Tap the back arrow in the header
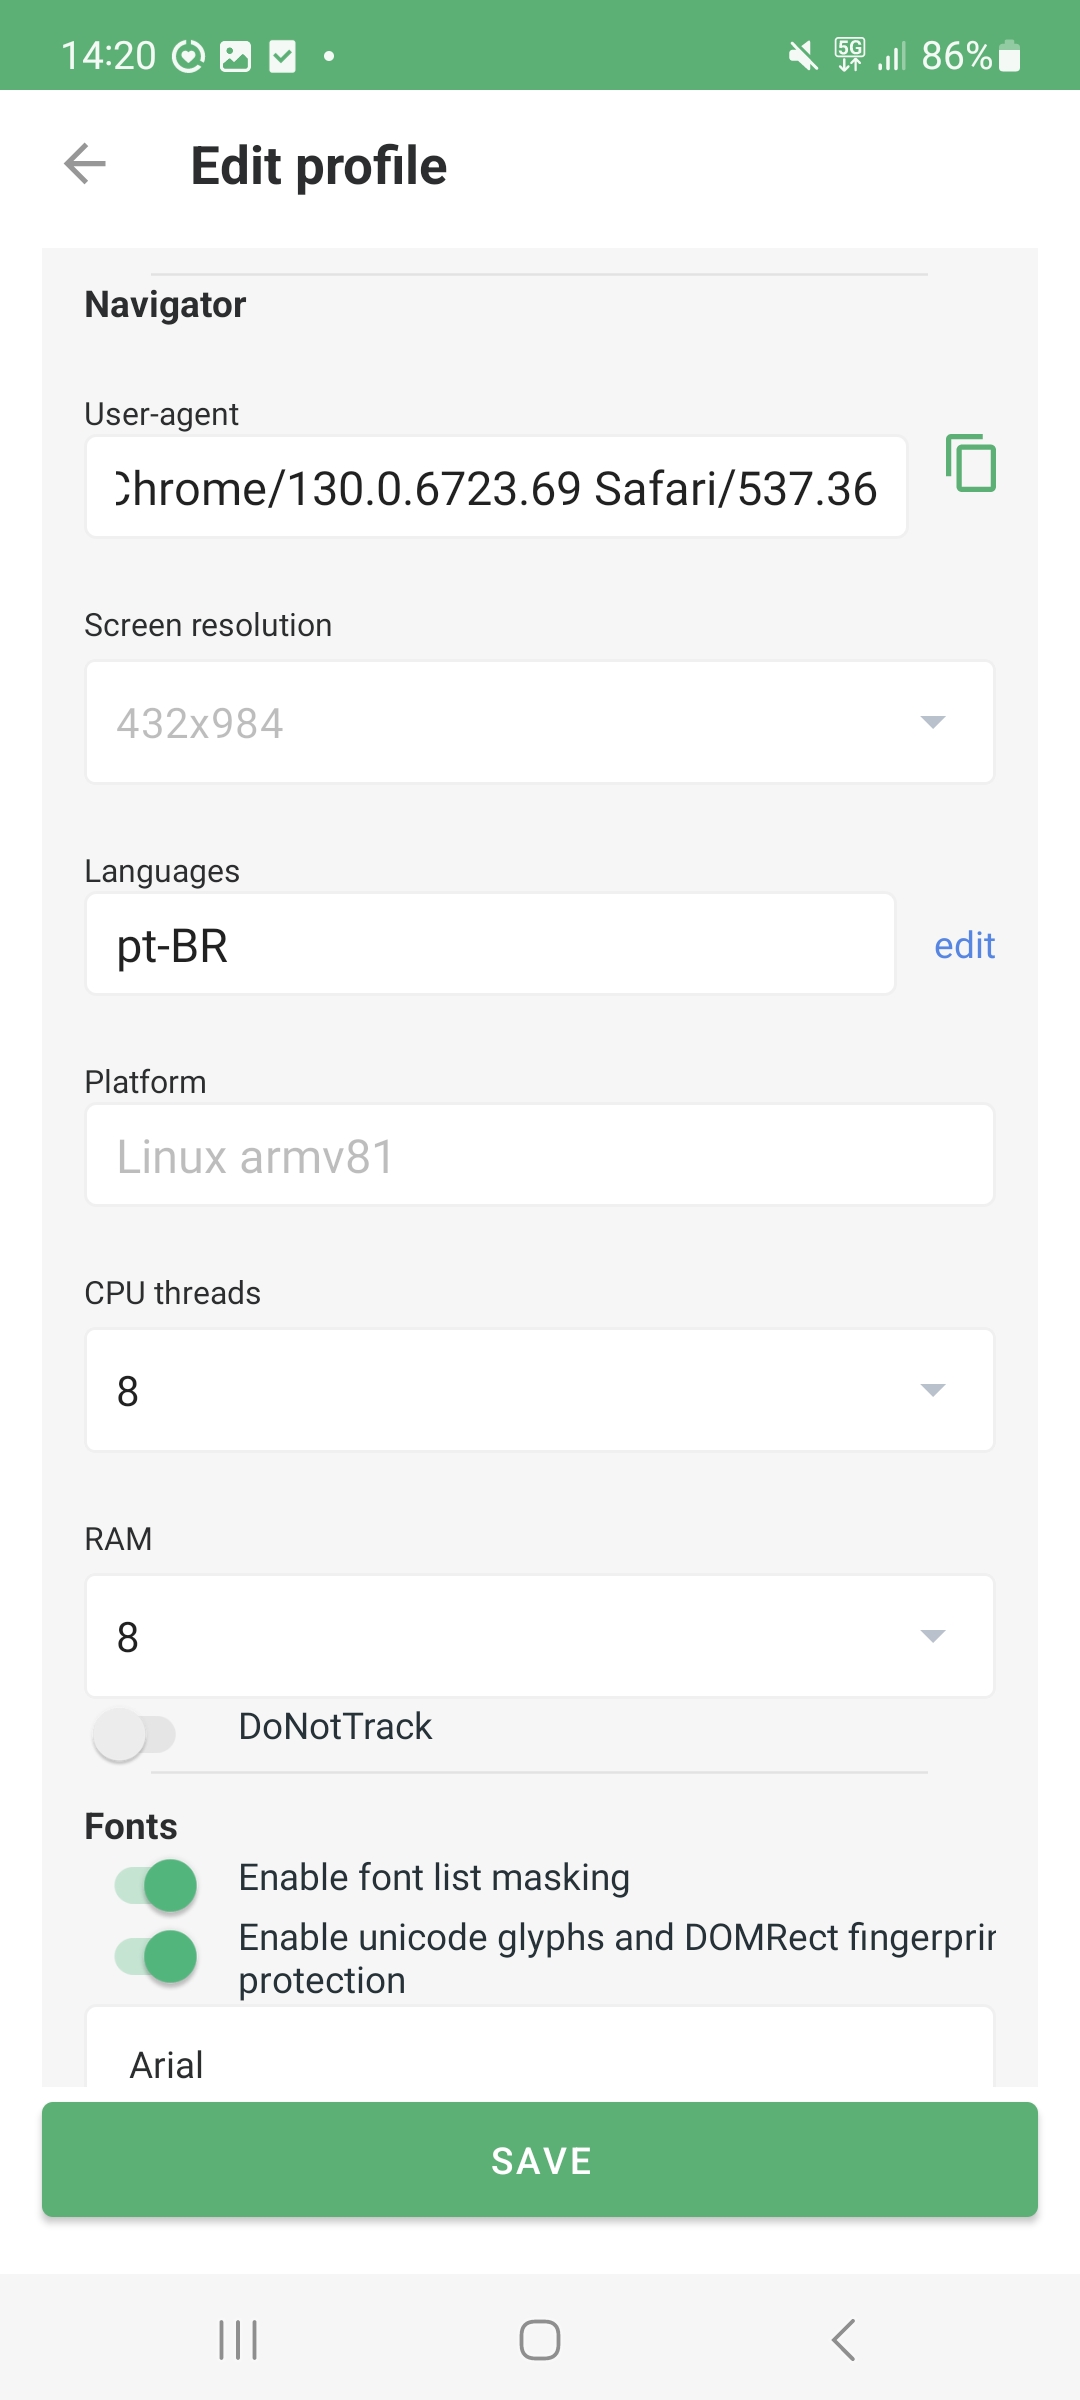The width and height of the screenshot is (1080, 2400). pyautogui.click(x=85, y=164)
